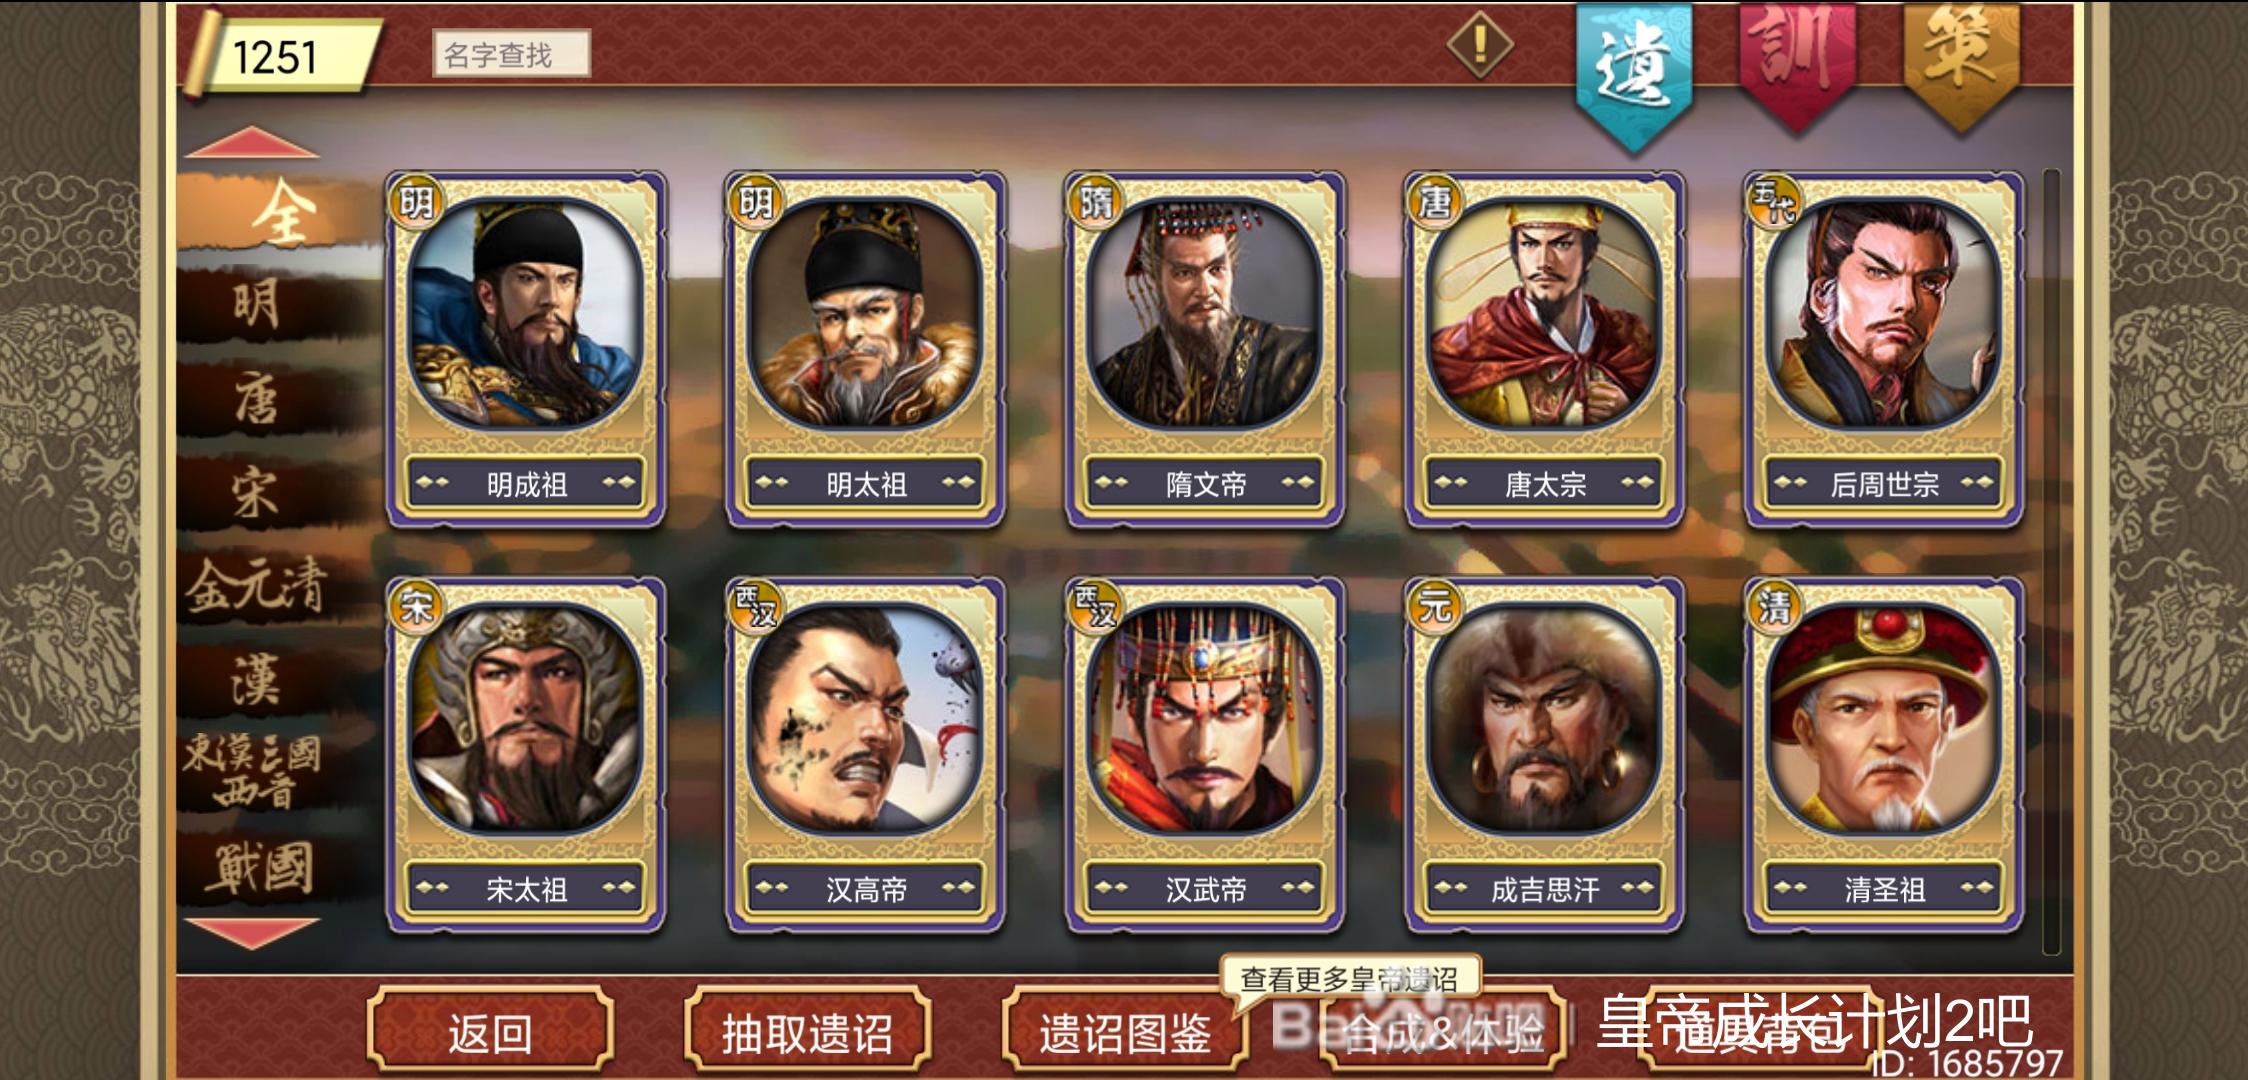Filter by 金元清 dynasties in sidebar
2248x1080 pixels.
pyautogui.click(x=256, y=585)
